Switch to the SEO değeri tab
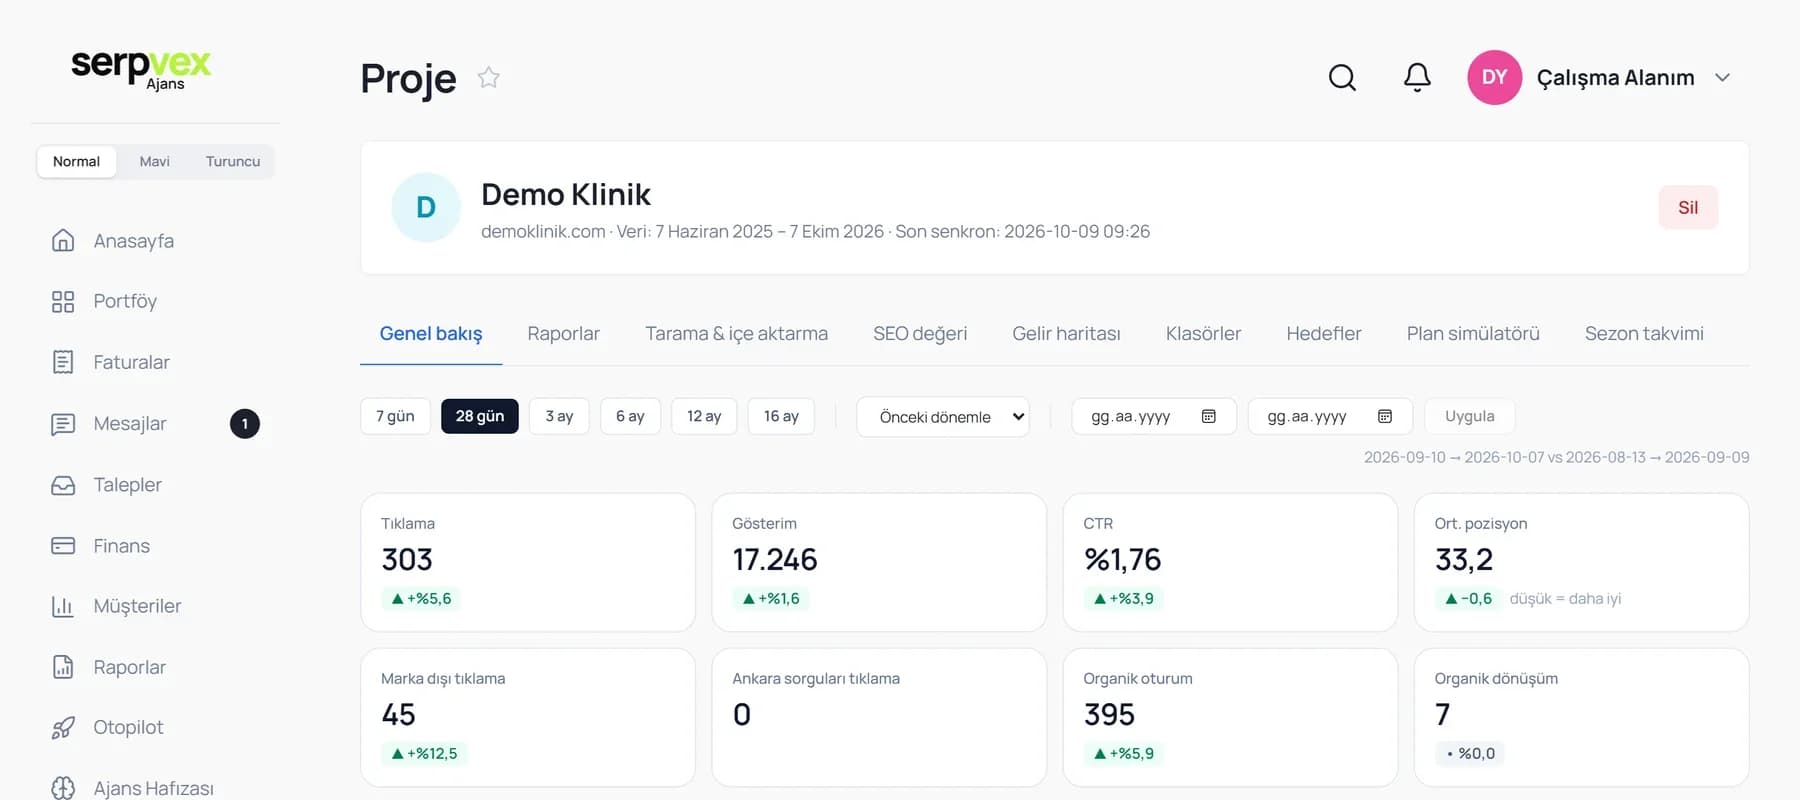Image resolution: width=1800 pixels, height=800 pixels. tap(920, 334)
